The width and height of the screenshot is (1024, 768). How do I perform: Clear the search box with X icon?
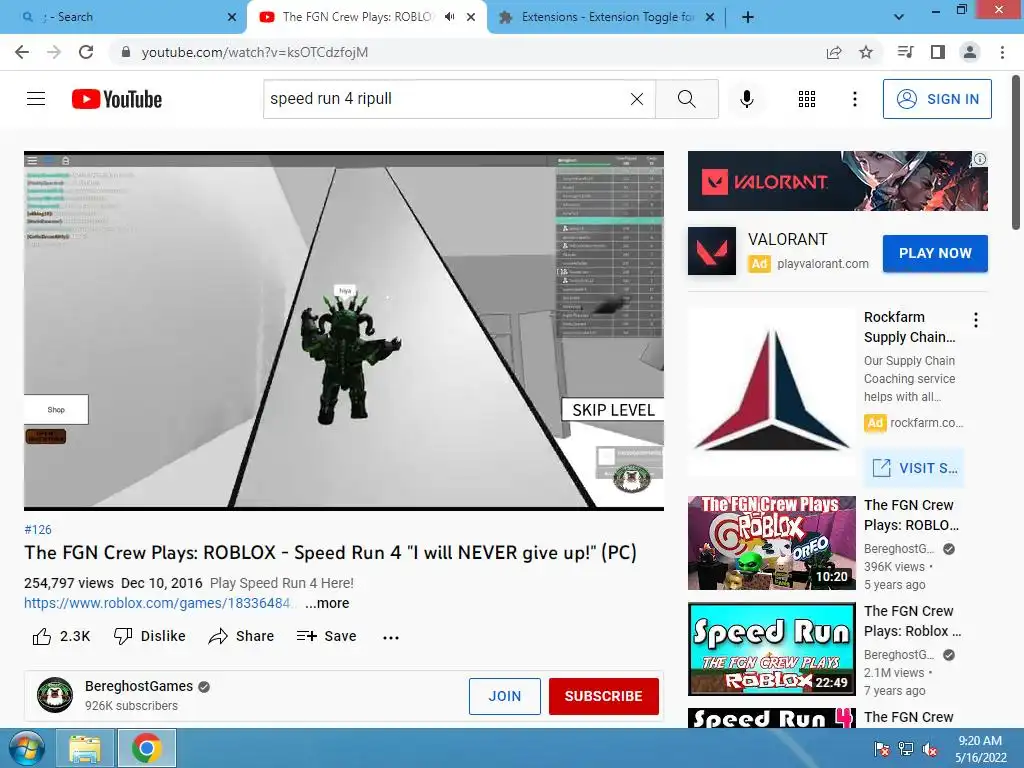click(637, 99)
